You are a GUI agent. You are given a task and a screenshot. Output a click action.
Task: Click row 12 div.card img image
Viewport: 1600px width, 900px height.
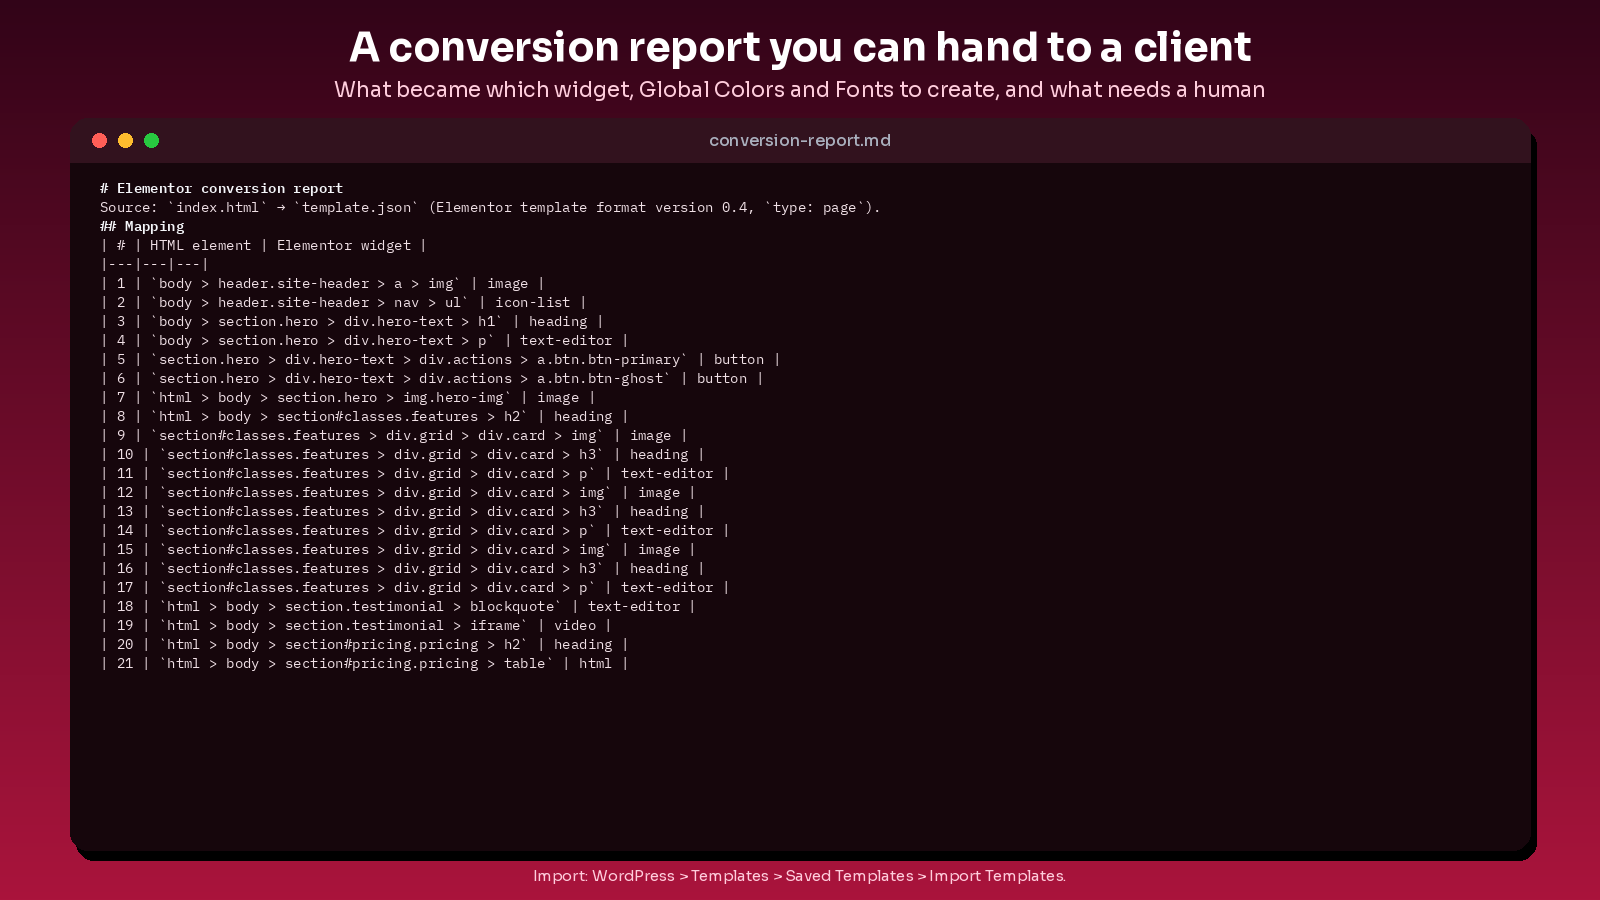tap(398, 492)
